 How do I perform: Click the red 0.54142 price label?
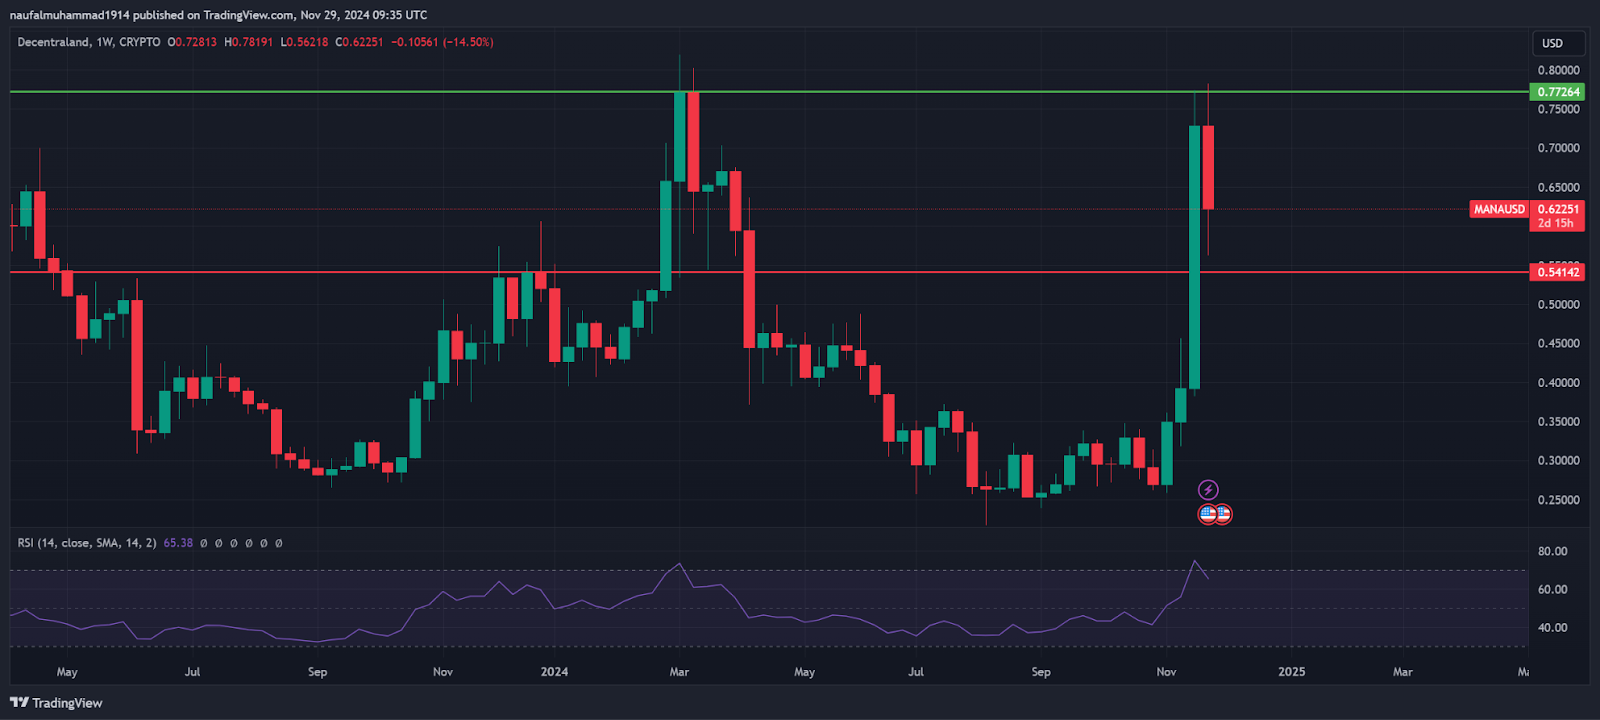1558,272
